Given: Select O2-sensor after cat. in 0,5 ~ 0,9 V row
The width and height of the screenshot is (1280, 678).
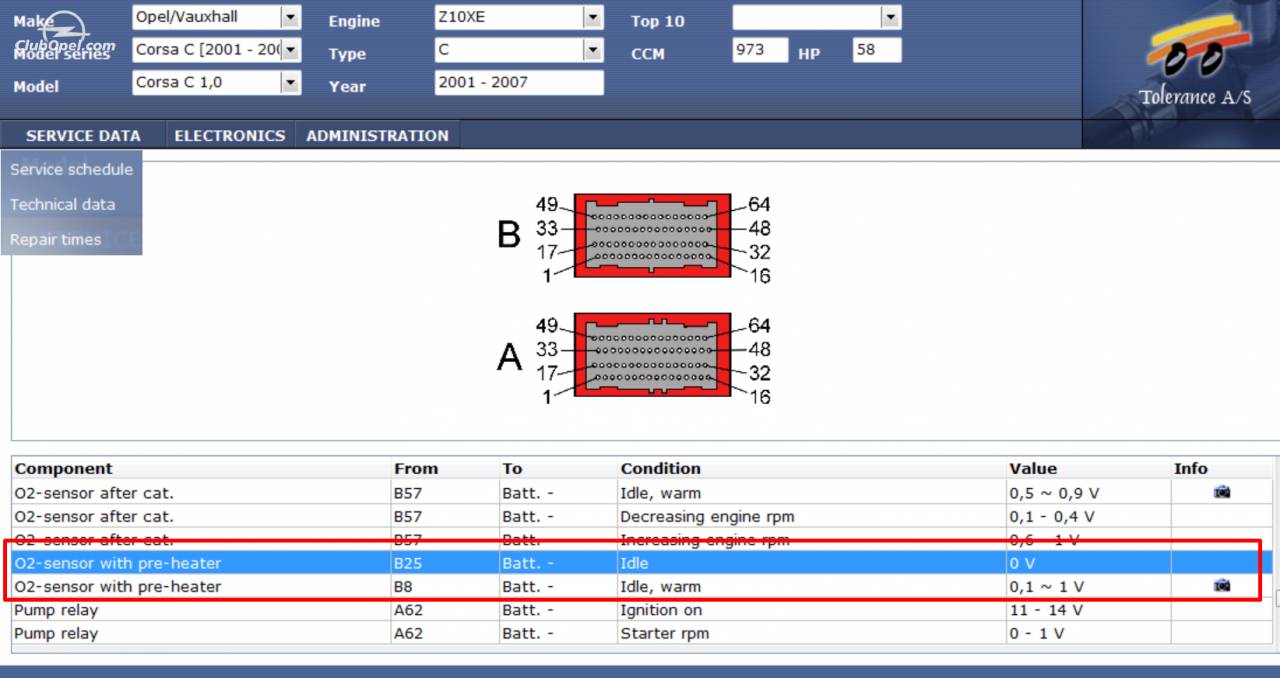Looking at the screenshot, I should 94,493.
